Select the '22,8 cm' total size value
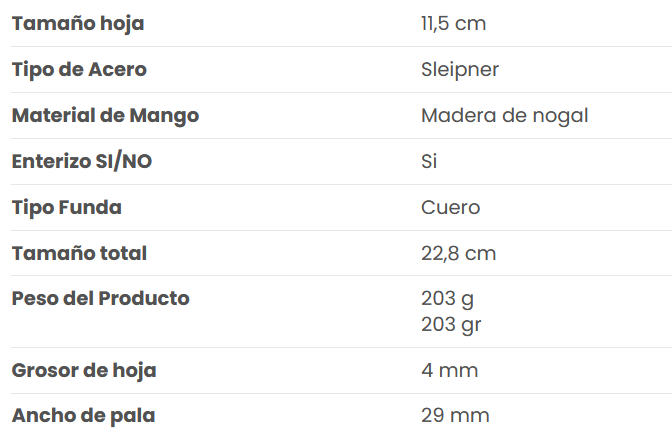This screenshot has height=433, width=672. tap(459, 253)
